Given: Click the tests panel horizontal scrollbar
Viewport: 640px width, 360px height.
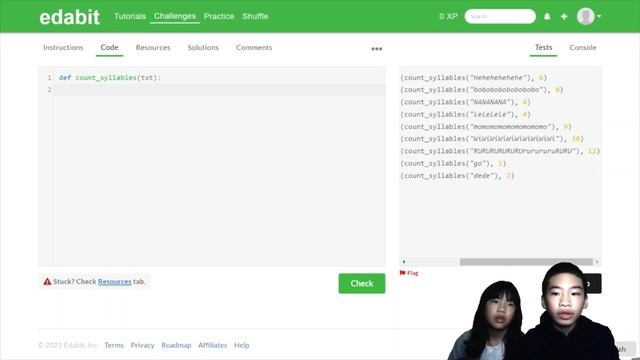Looking at the screenshot, I should [526, 262].
